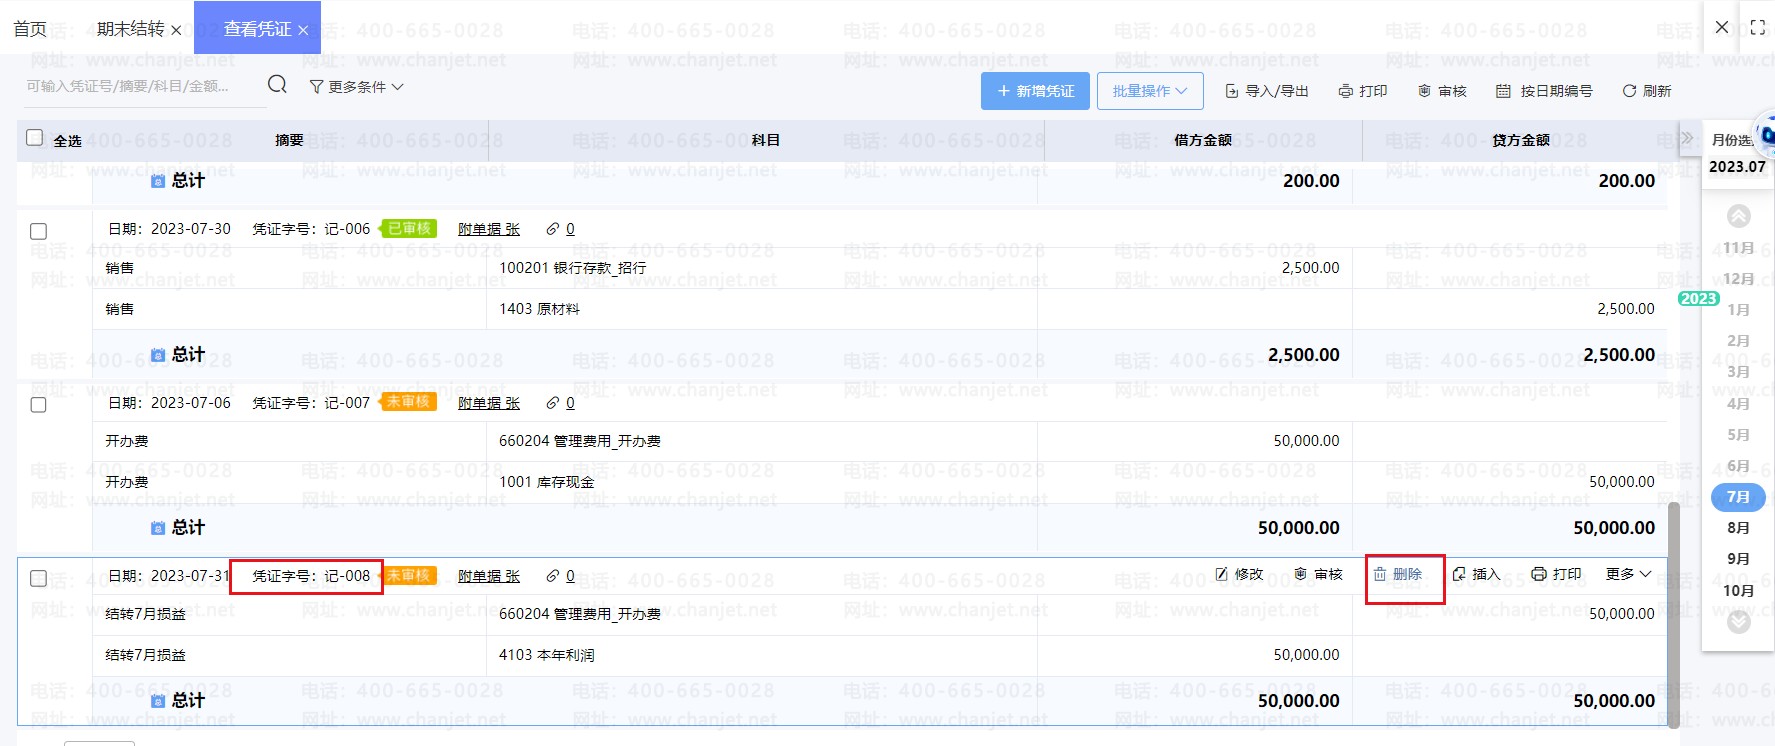Click the fullscreen expand icon
The width and height of the screenshot is (1775, 746).
click(x=1757, y=28)
